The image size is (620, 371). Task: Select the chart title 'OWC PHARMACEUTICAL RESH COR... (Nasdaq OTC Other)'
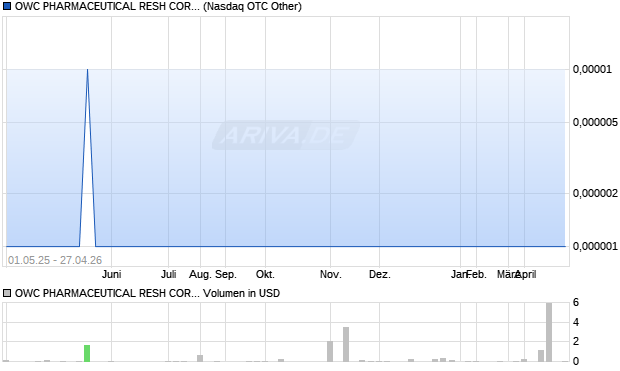(x=158, y=6)
